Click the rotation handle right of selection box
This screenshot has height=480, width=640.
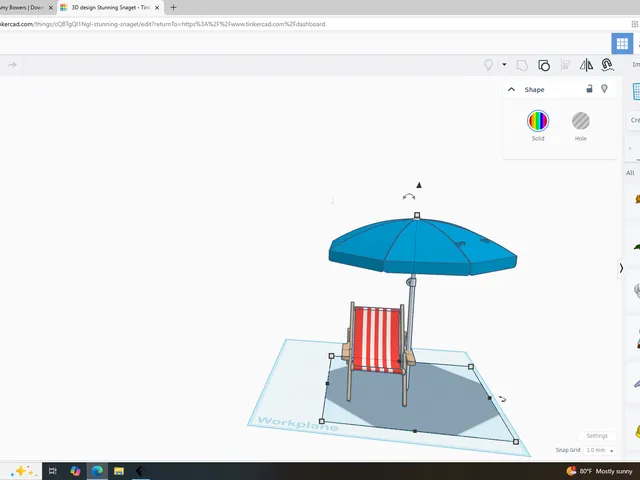502,399
